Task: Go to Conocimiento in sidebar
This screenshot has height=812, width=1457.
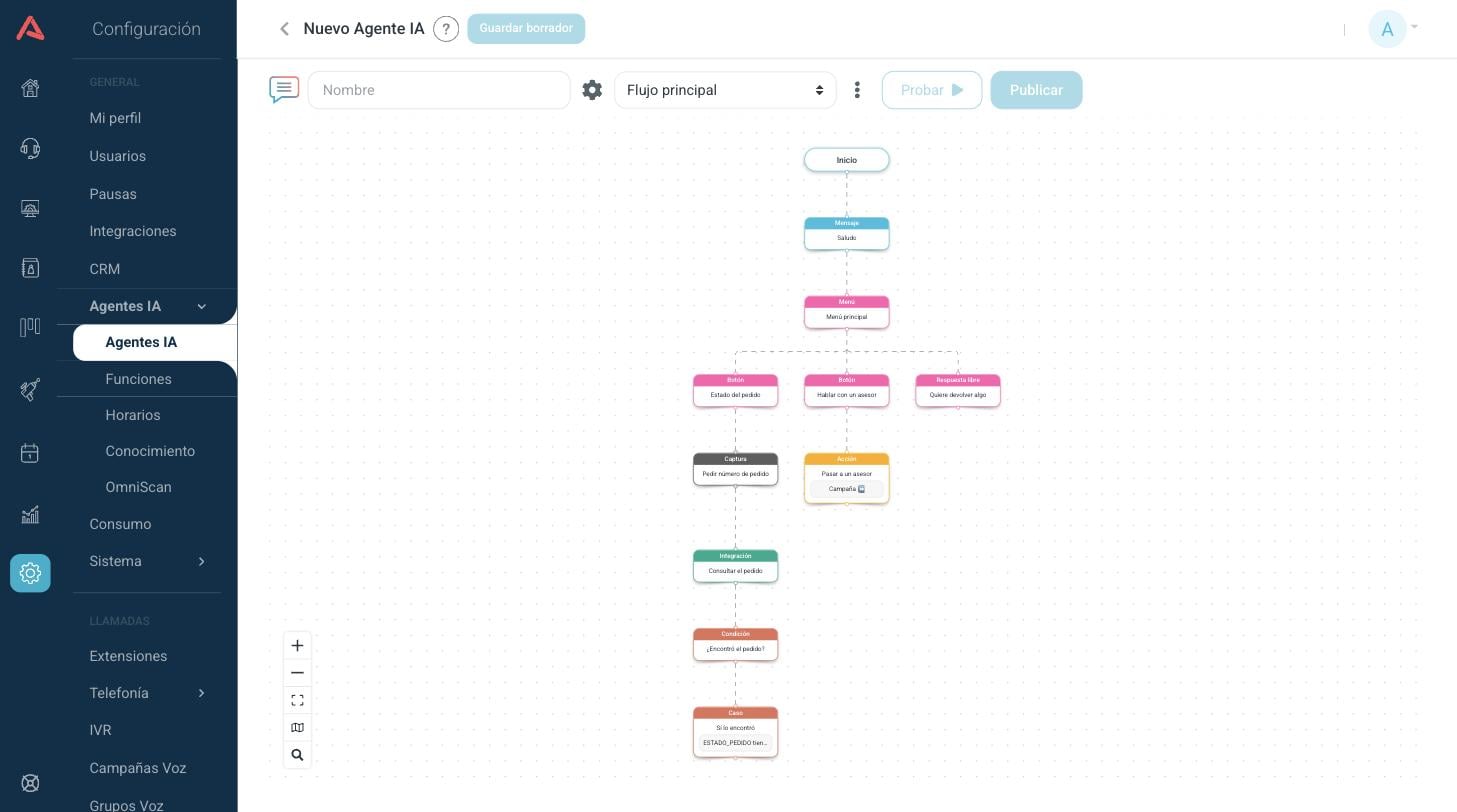Action: 150,451
